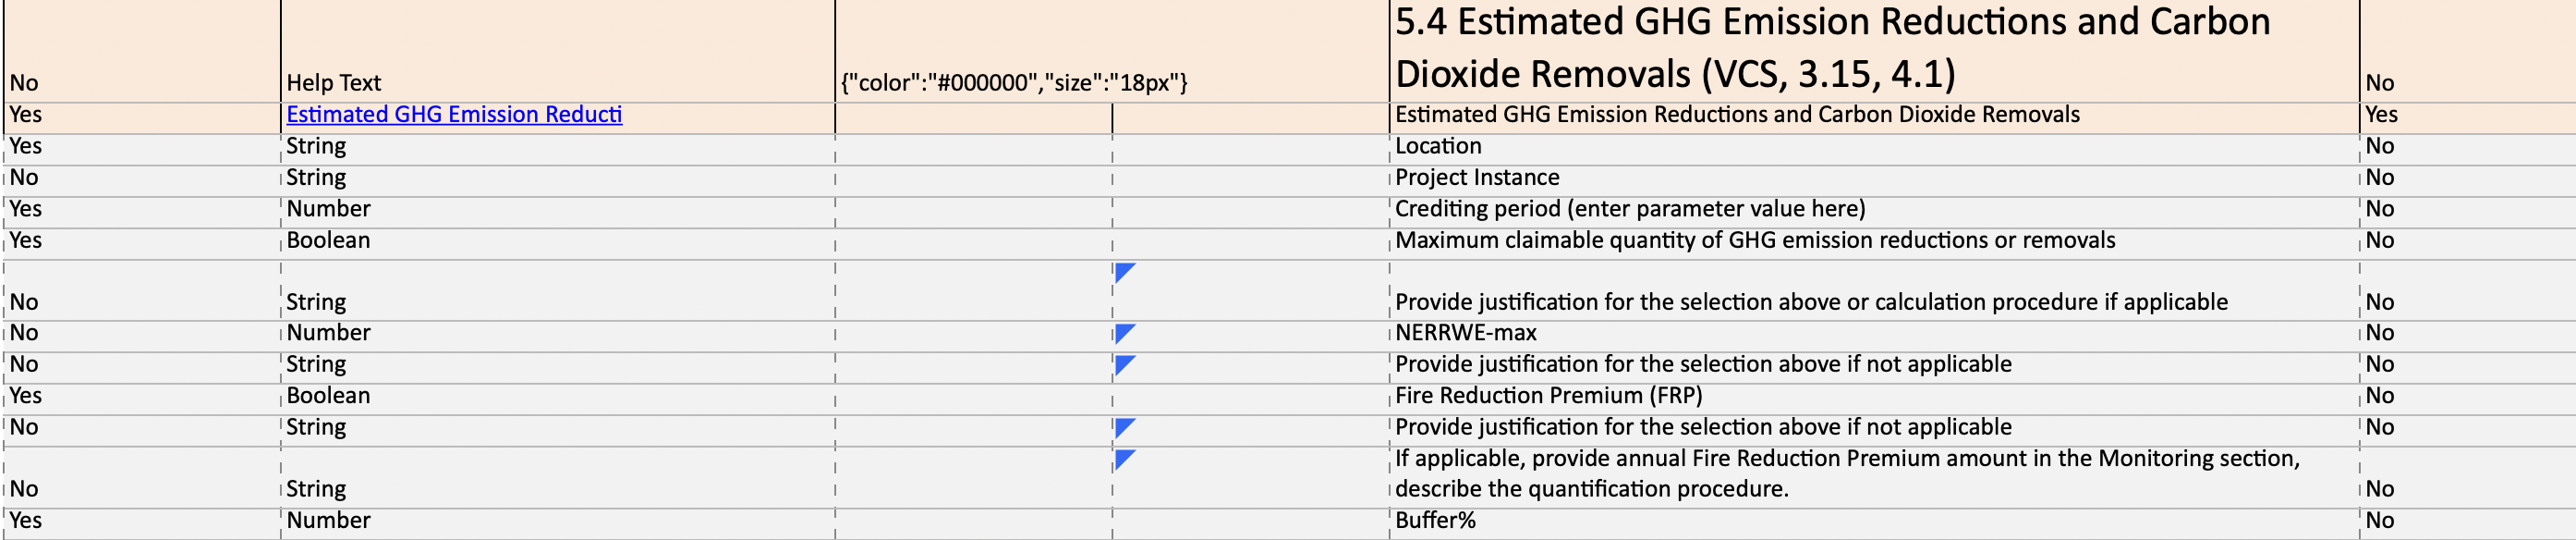The height and width of the screenshot is (540, 2576).
Task: Select the Yes cell in the rightmost column
Action: point(2465,115)
